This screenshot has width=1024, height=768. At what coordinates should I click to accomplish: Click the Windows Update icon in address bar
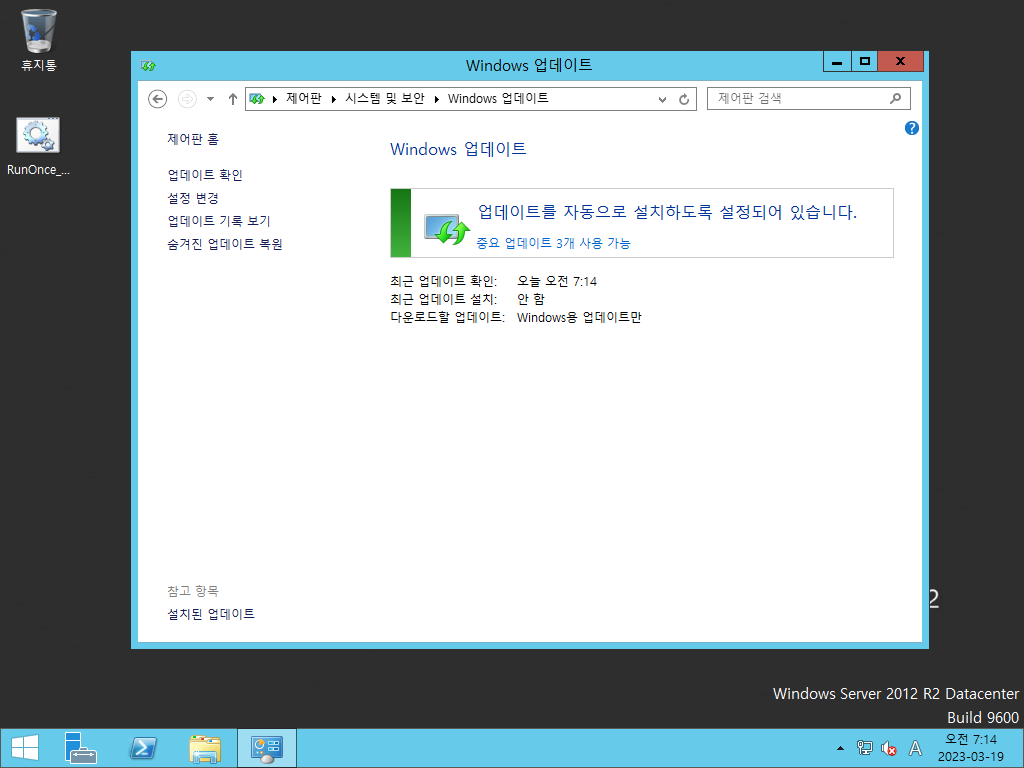point(257,99)
